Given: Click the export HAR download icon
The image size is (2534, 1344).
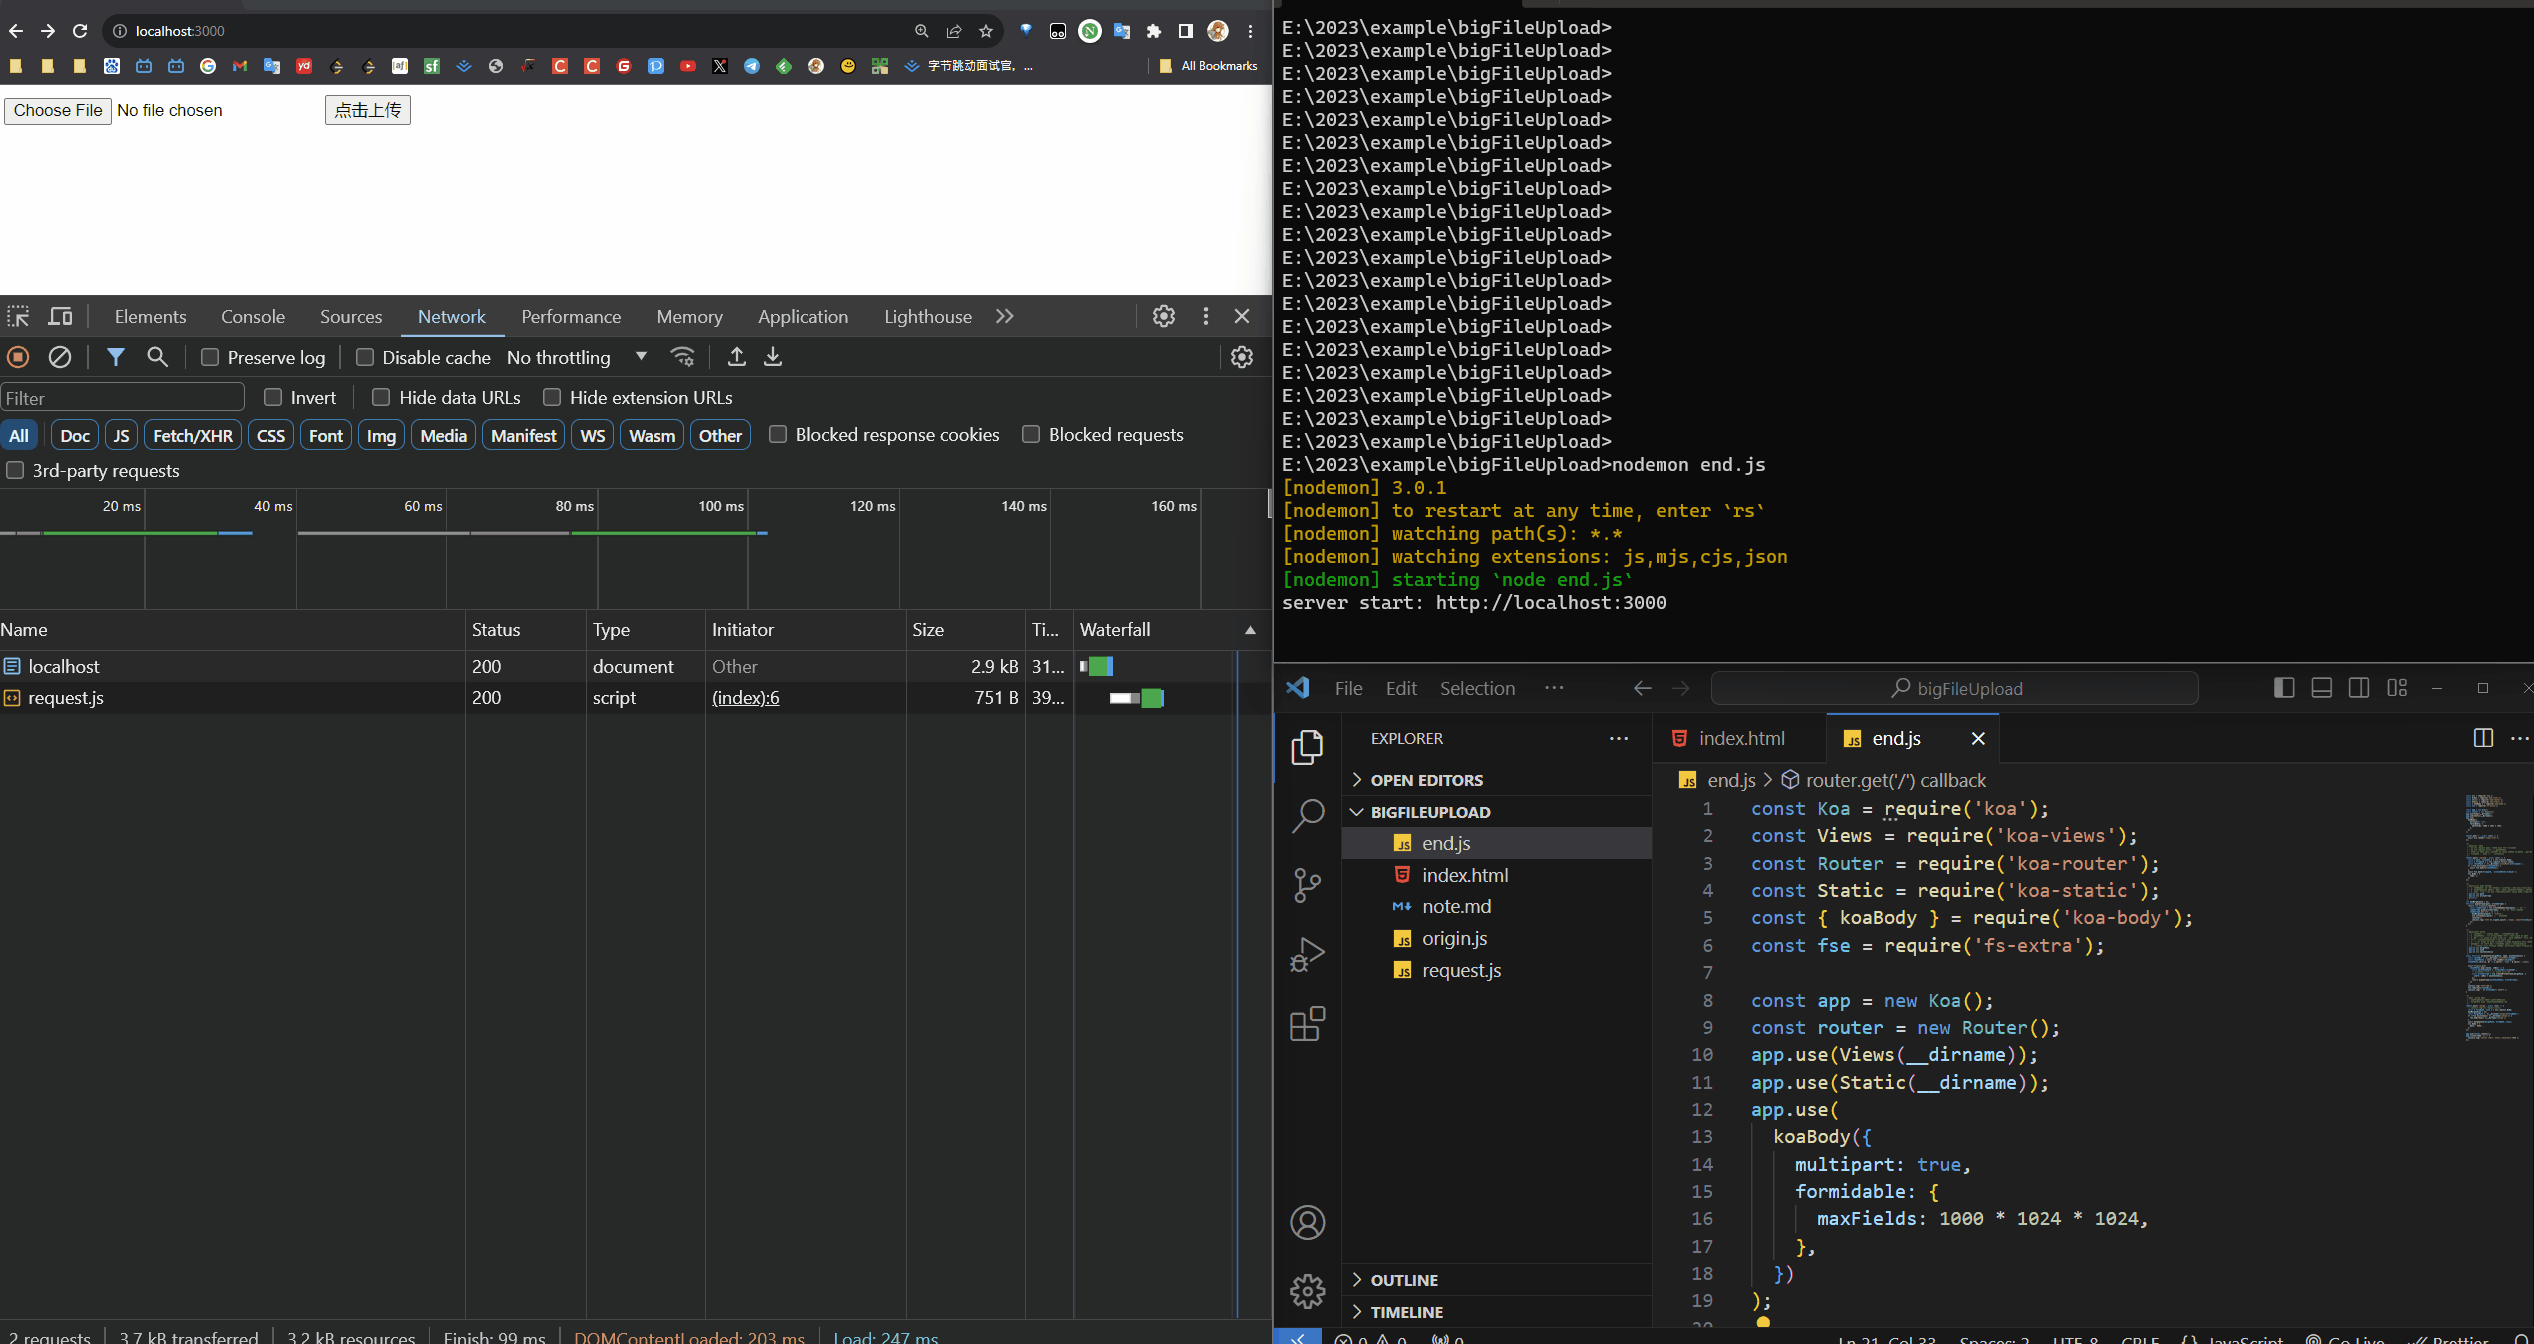Looking at the screenshot, I should (773, 357).
